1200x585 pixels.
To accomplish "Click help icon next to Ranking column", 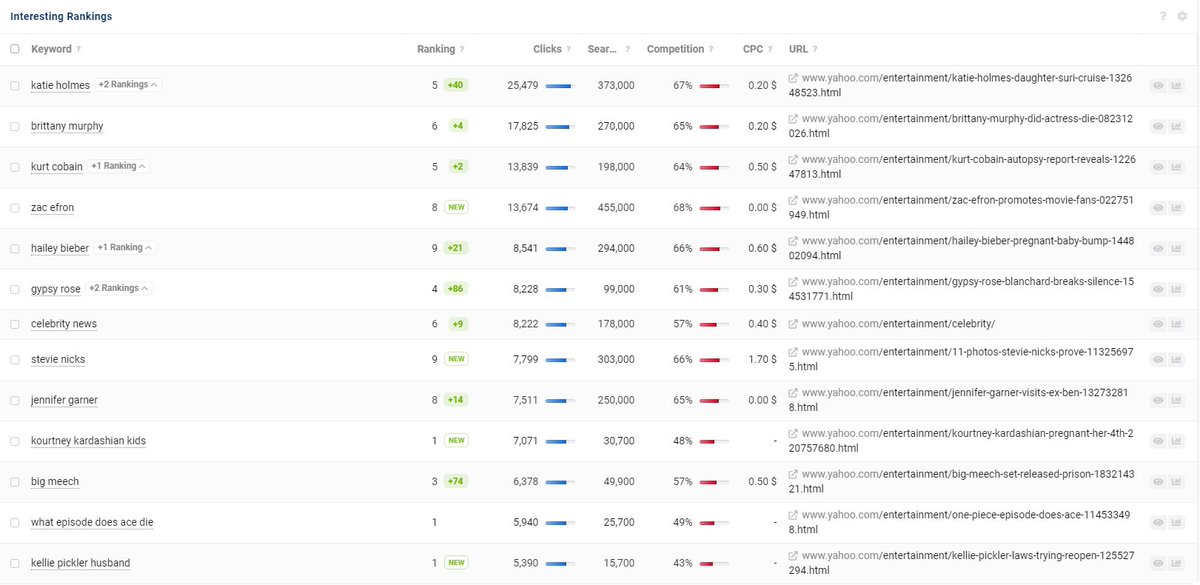I will [462, 49].
